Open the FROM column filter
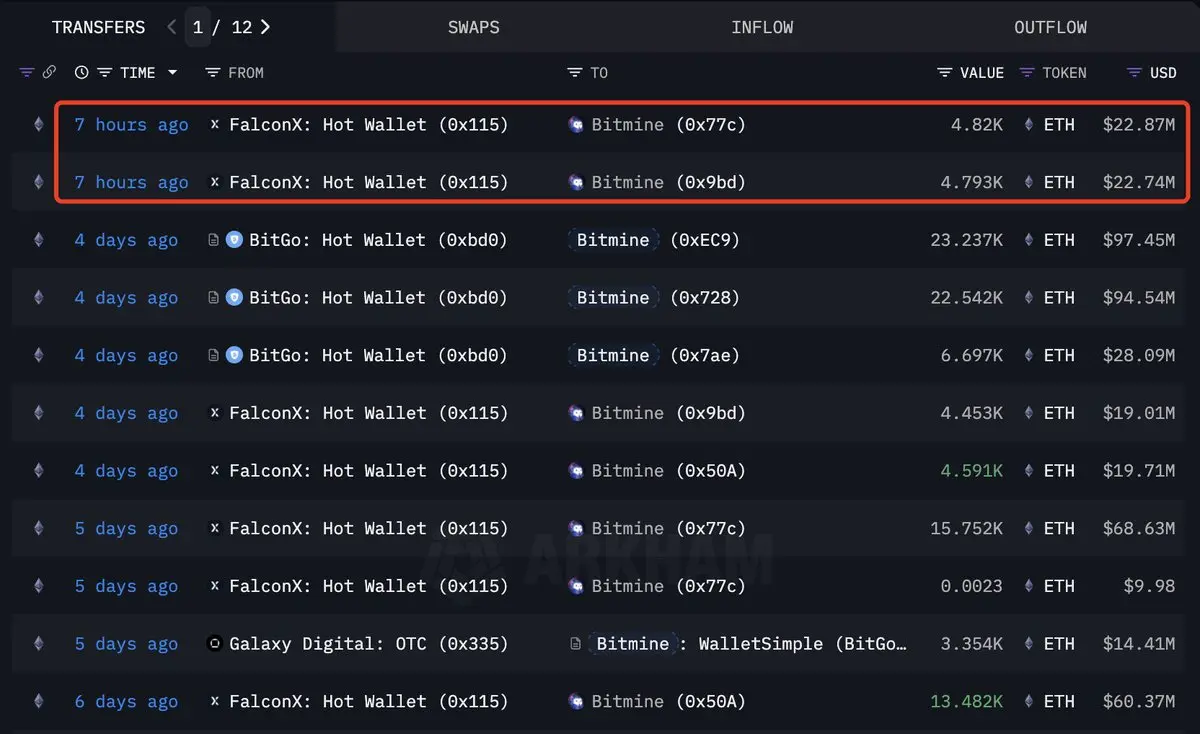The height and width of the screenshot is (734, 1200). [x=212, y=72]
